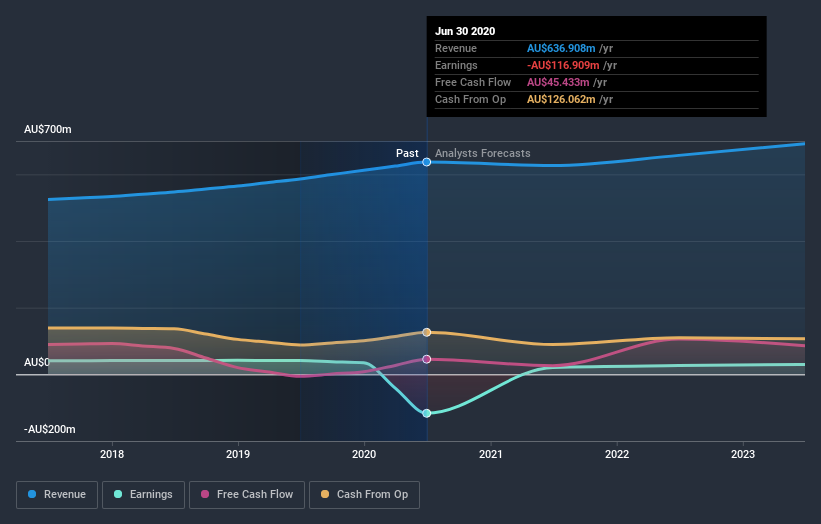The height and width of the screenshot is (524, 821).
Task: Click the 'Revenue' row label in tooltip
Action: (456, 48)
